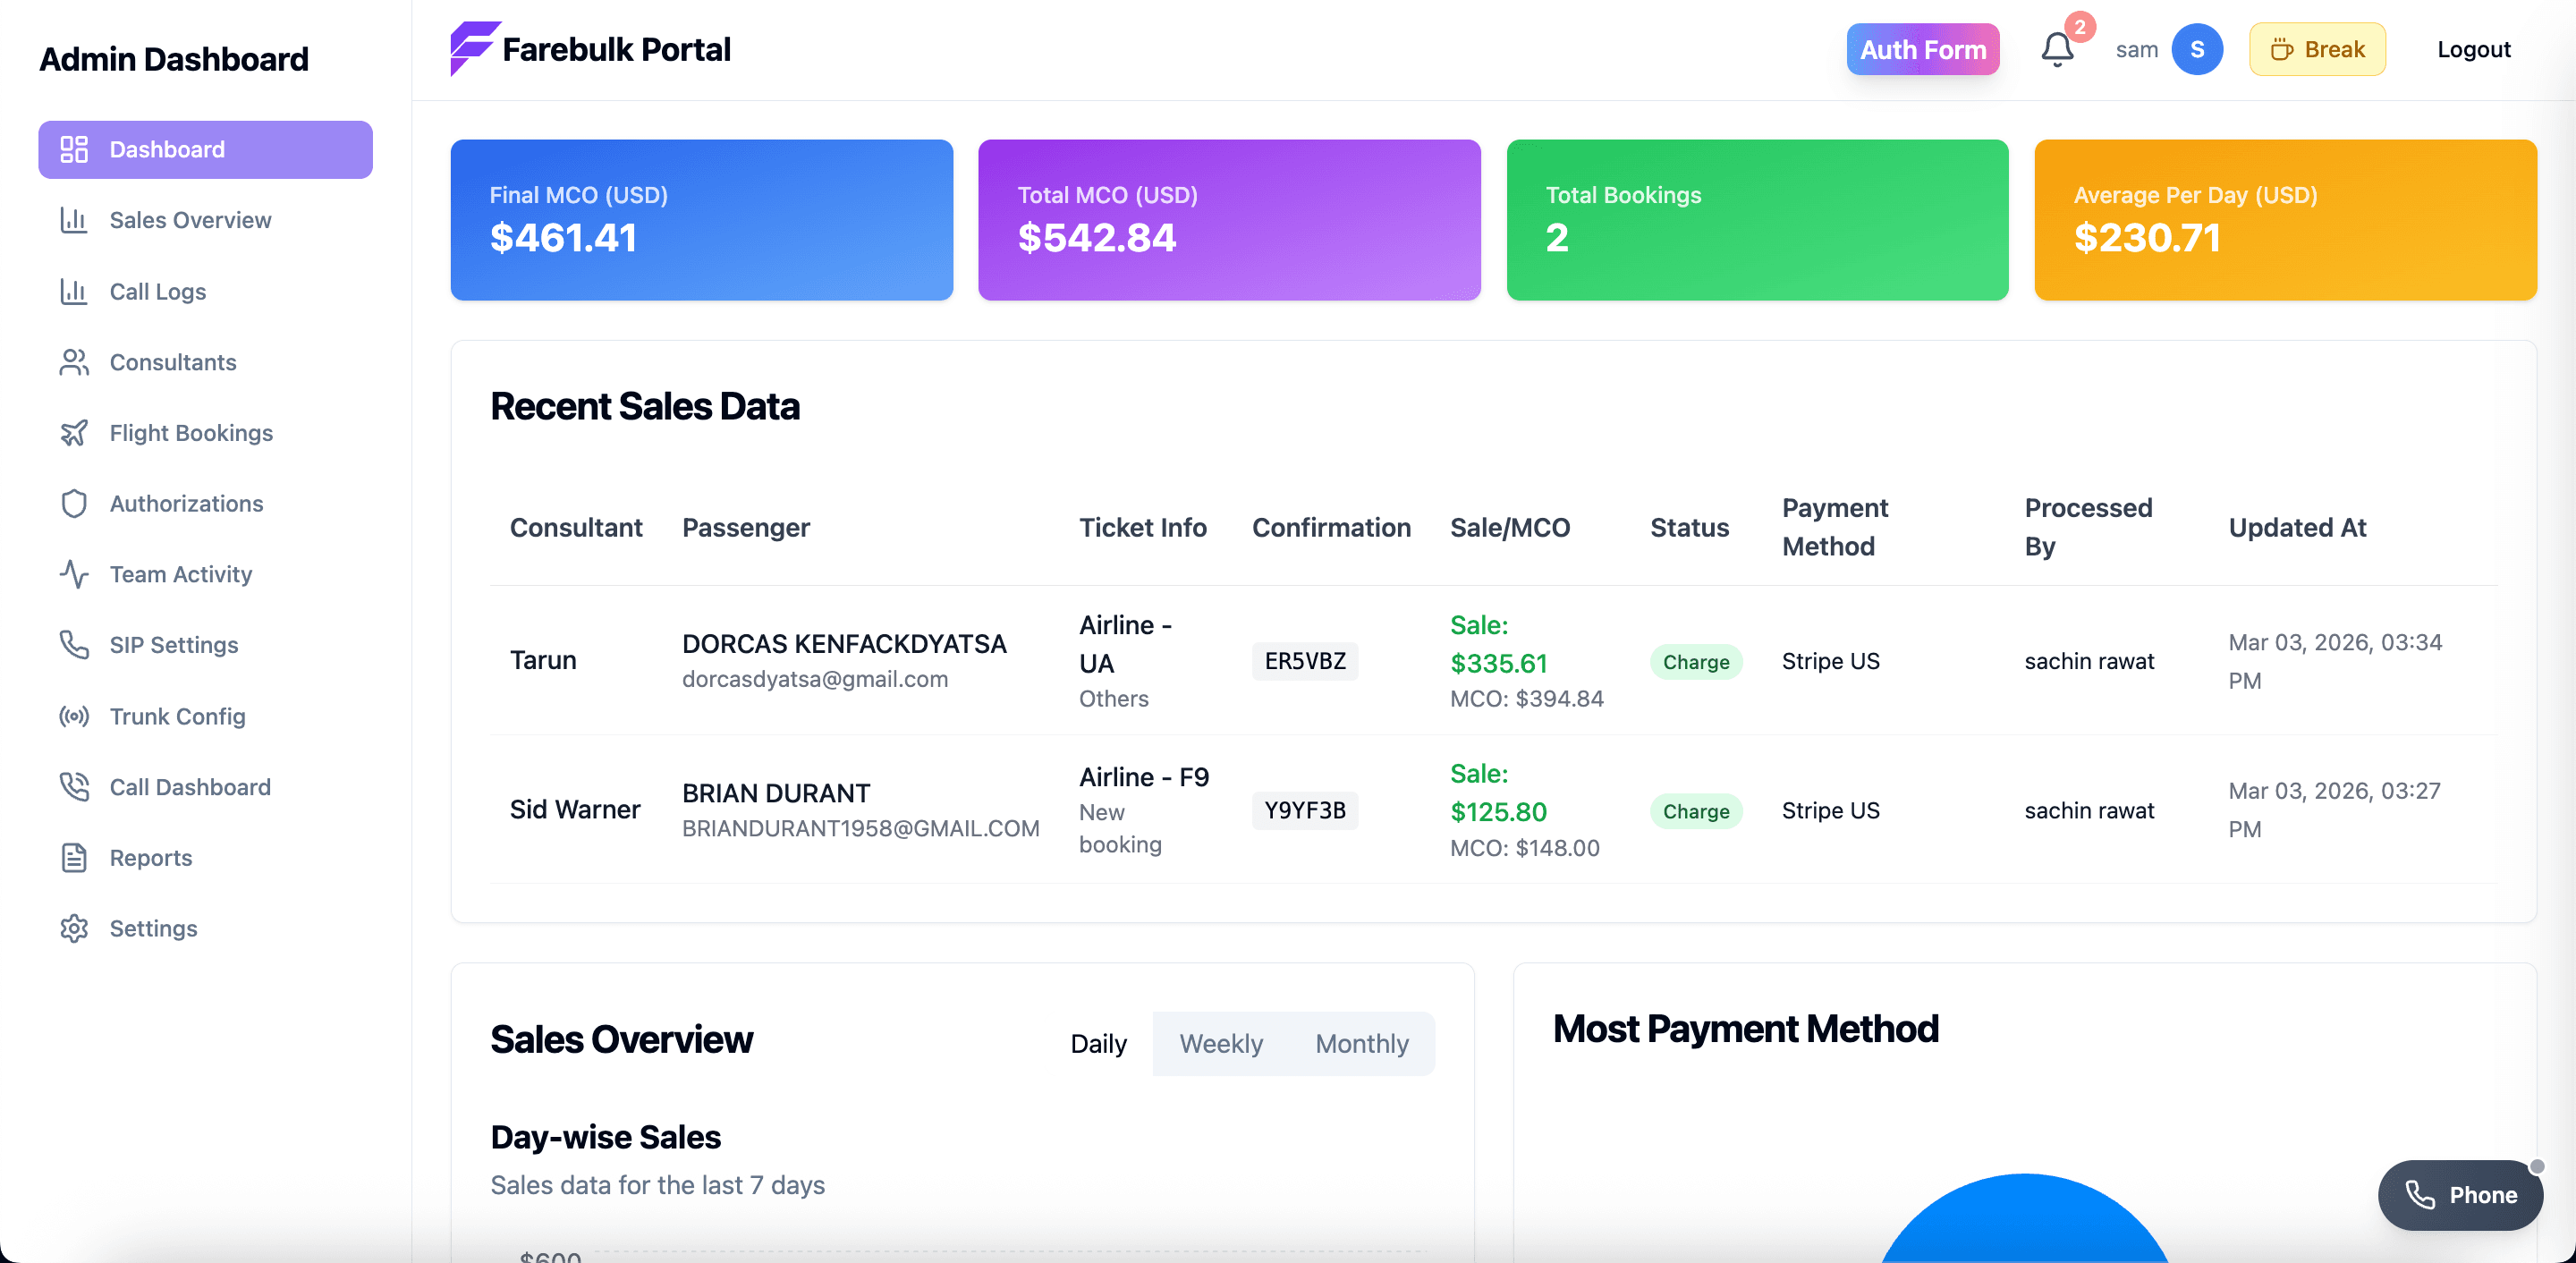Image resolution: width=2576 pixels, height=1263 pixels.
Task: Click sam's blue avatar circle
Action: [2196, 50]
